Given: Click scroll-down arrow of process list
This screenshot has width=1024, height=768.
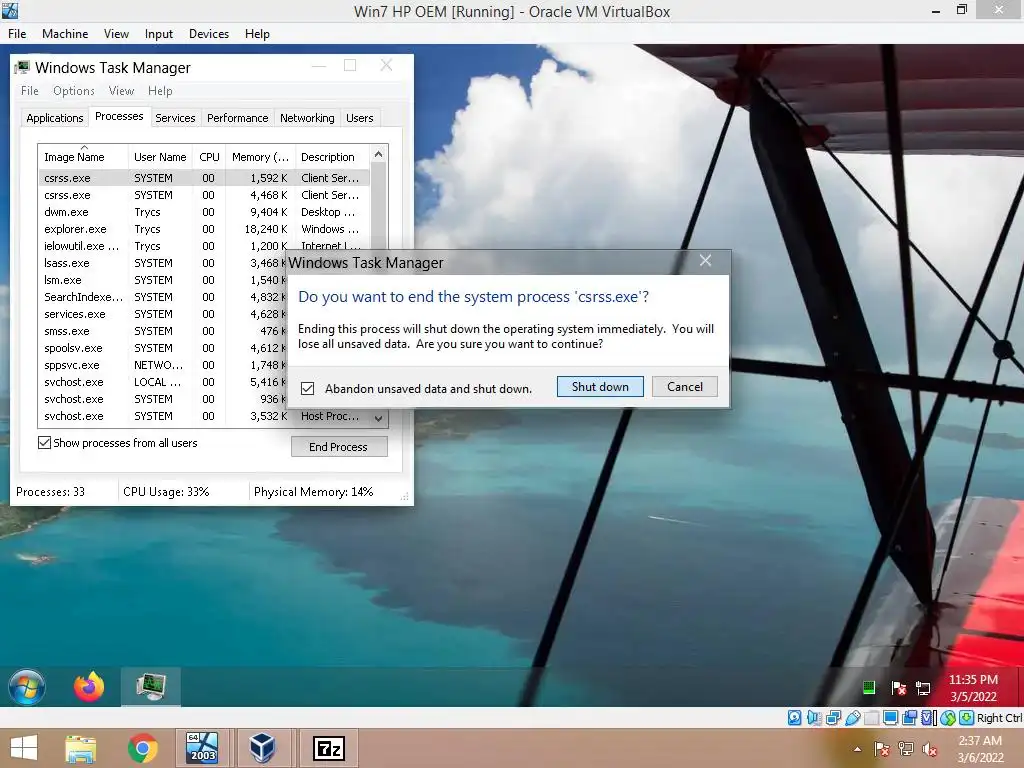Looking at the screenshot, I should pyautogui.click(x=378, y=419).
